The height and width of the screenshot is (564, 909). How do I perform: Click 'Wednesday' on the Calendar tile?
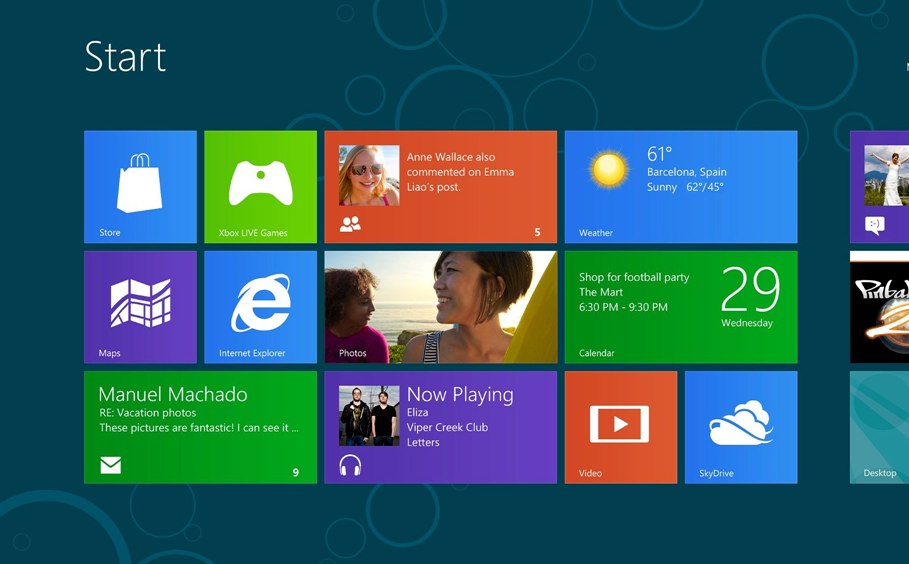pos(747,323)
